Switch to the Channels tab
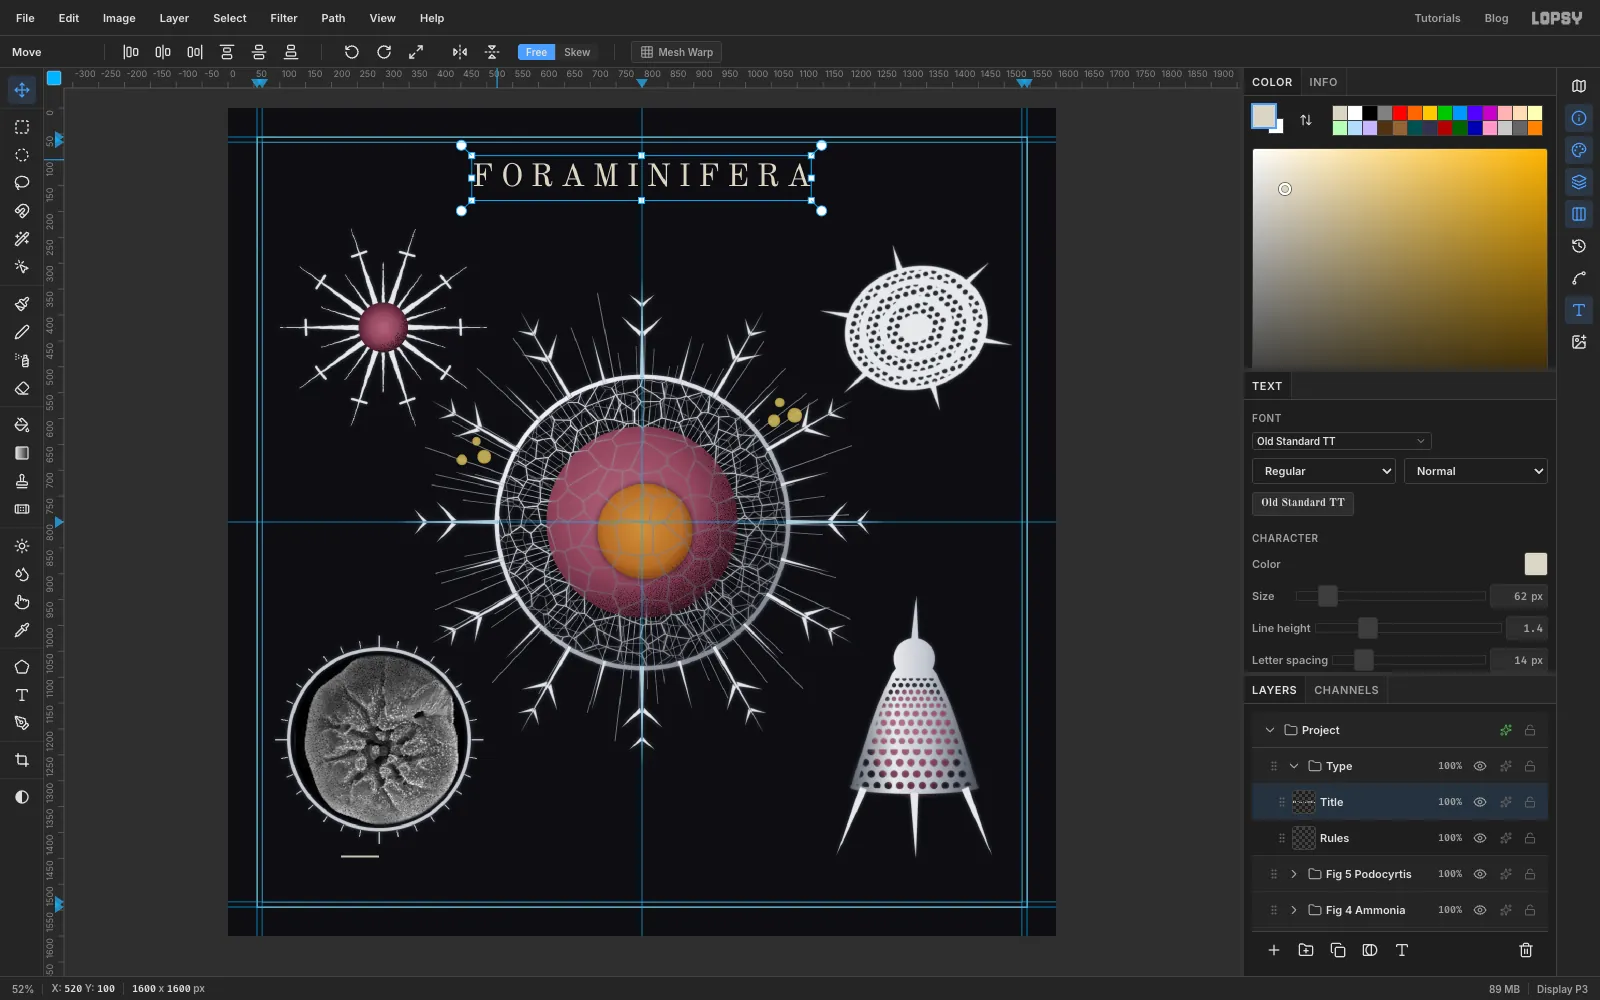The width and height of the screenshot is (1600, 1000). point(1346,690)
